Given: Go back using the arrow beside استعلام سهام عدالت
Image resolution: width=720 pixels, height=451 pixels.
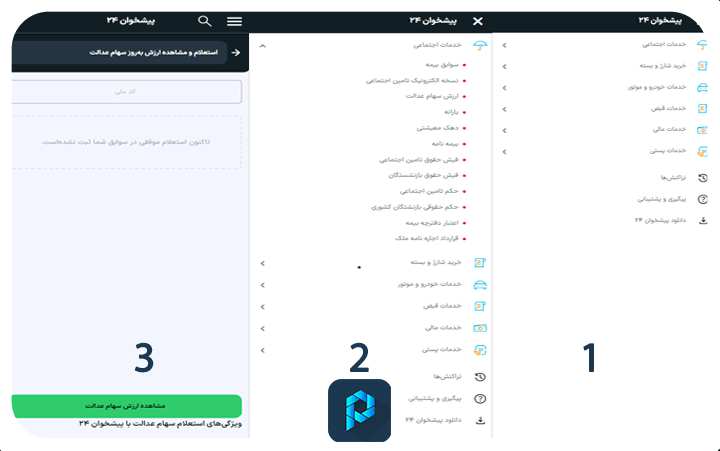Looking at the screenshot, I should [236, 52].
